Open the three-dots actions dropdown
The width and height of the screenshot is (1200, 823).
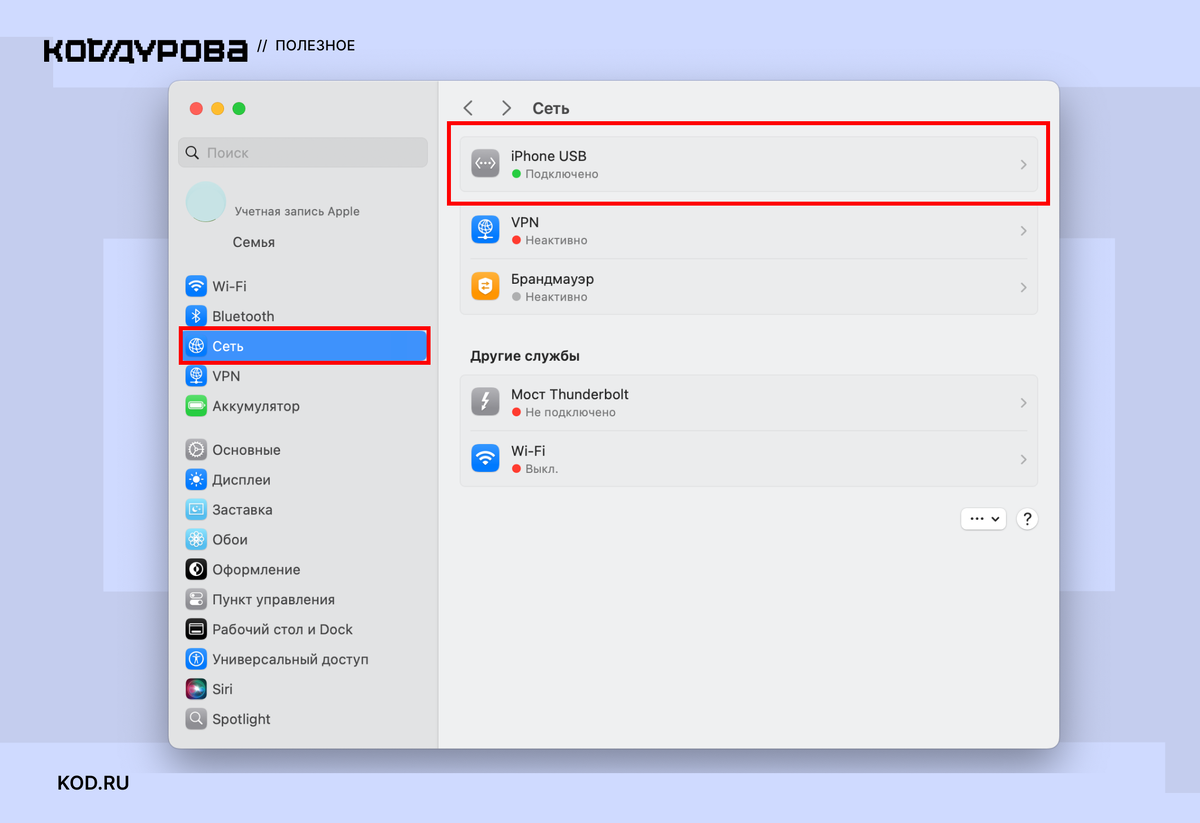click(984, 519)
